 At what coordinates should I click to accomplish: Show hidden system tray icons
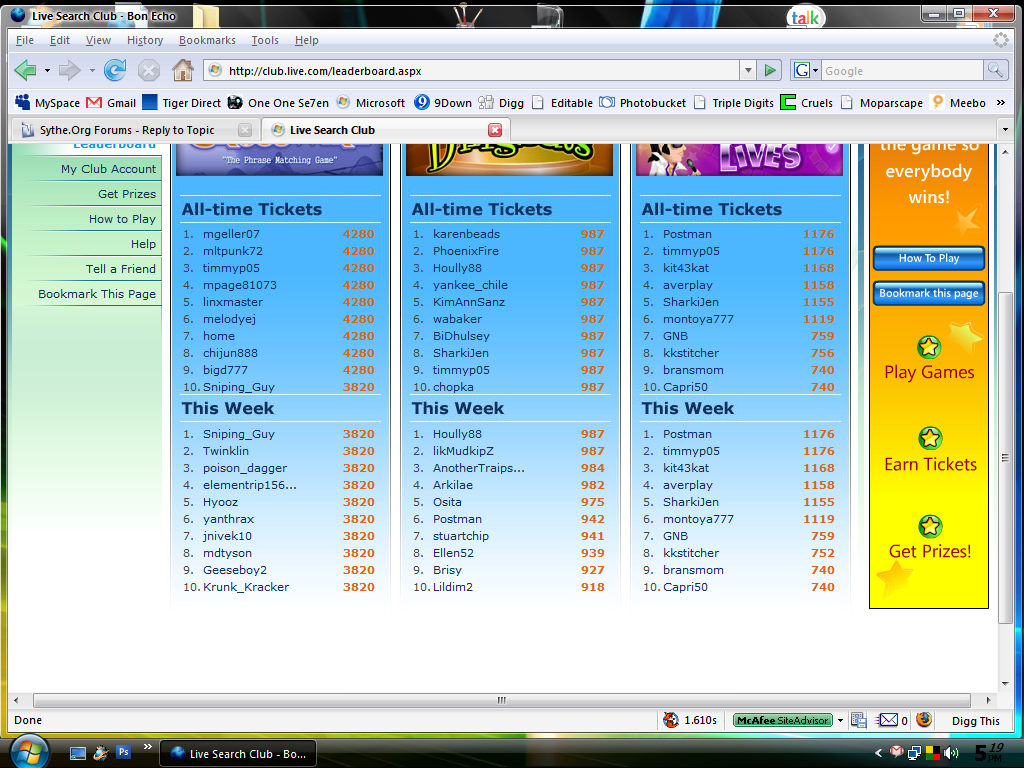[x=878, y=753]
